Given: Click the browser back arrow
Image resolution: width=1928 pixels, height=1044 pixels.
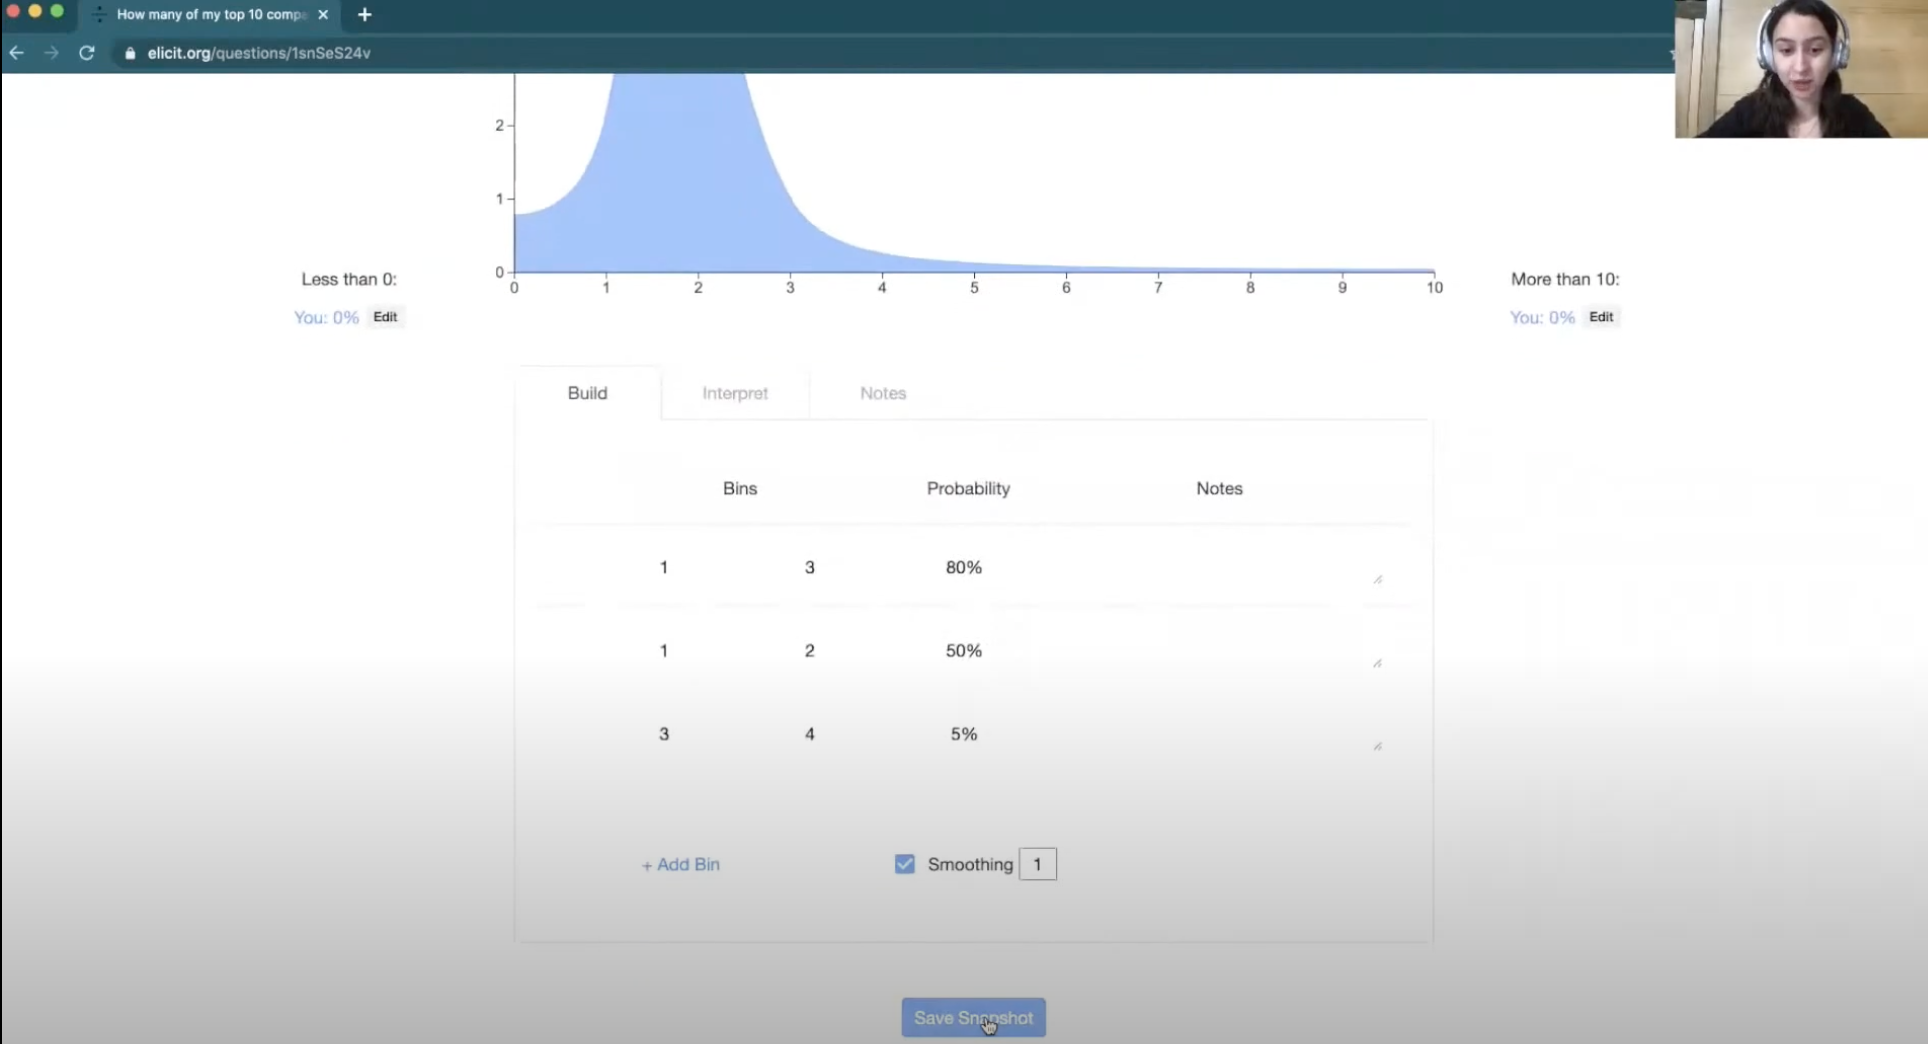Looking at the screenshot, I should point(17,53).
